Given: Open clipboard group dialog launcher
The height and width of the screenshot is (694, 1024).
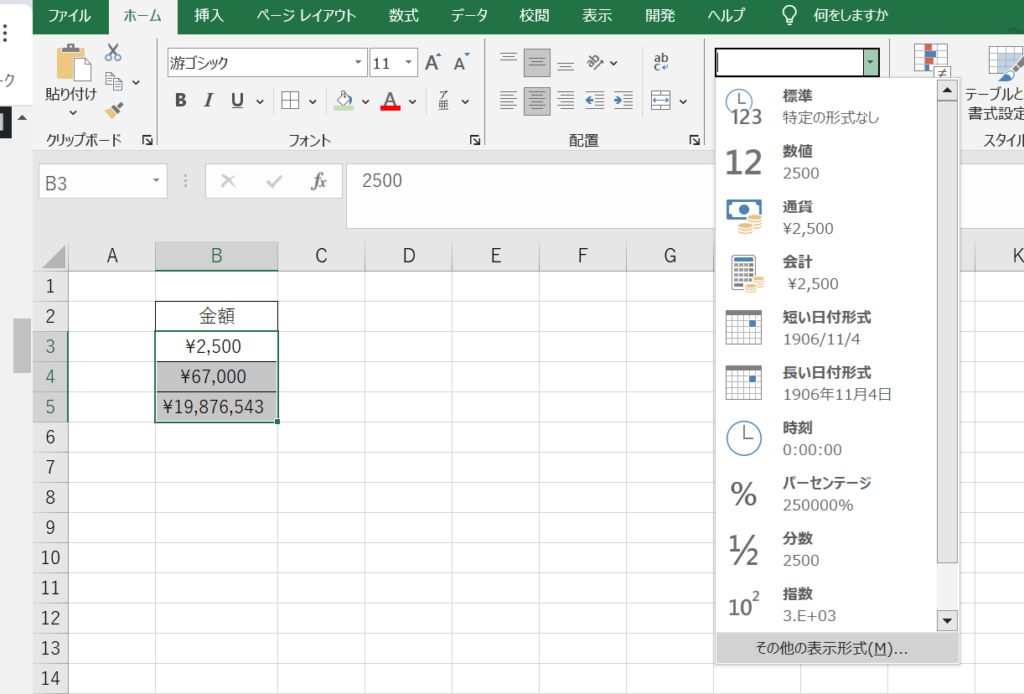Looking at the screenshot, I should (x=148, y=140).
